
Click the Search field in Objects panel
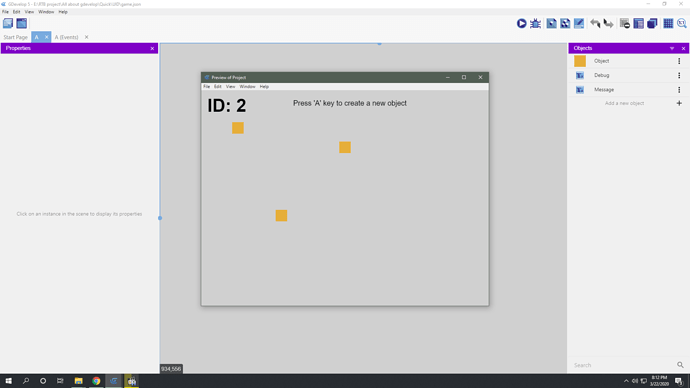click(x=624, y=365)
